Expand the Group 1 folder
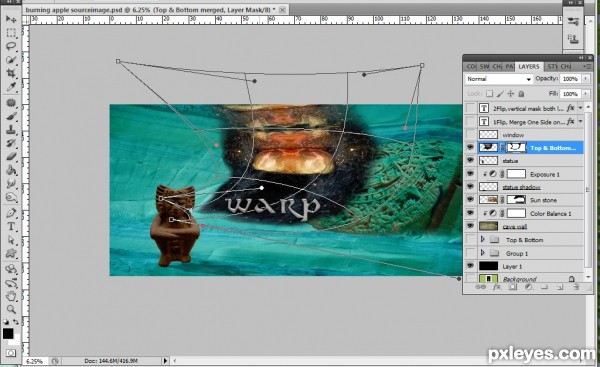 [483, 253]
